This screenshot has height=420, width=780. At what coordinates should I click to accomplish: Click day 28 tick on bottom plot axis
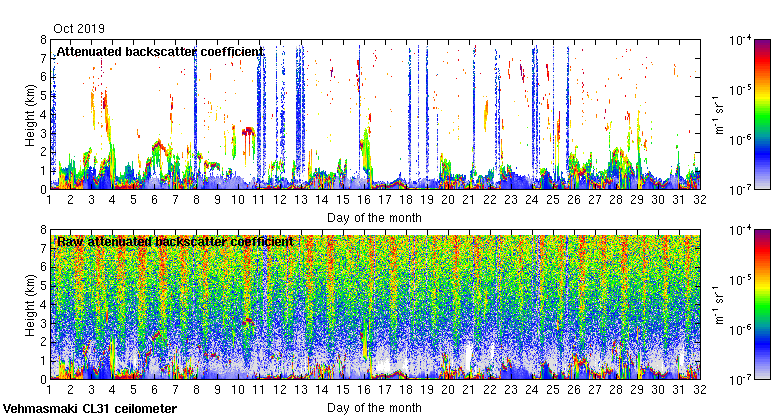(616, 390)
